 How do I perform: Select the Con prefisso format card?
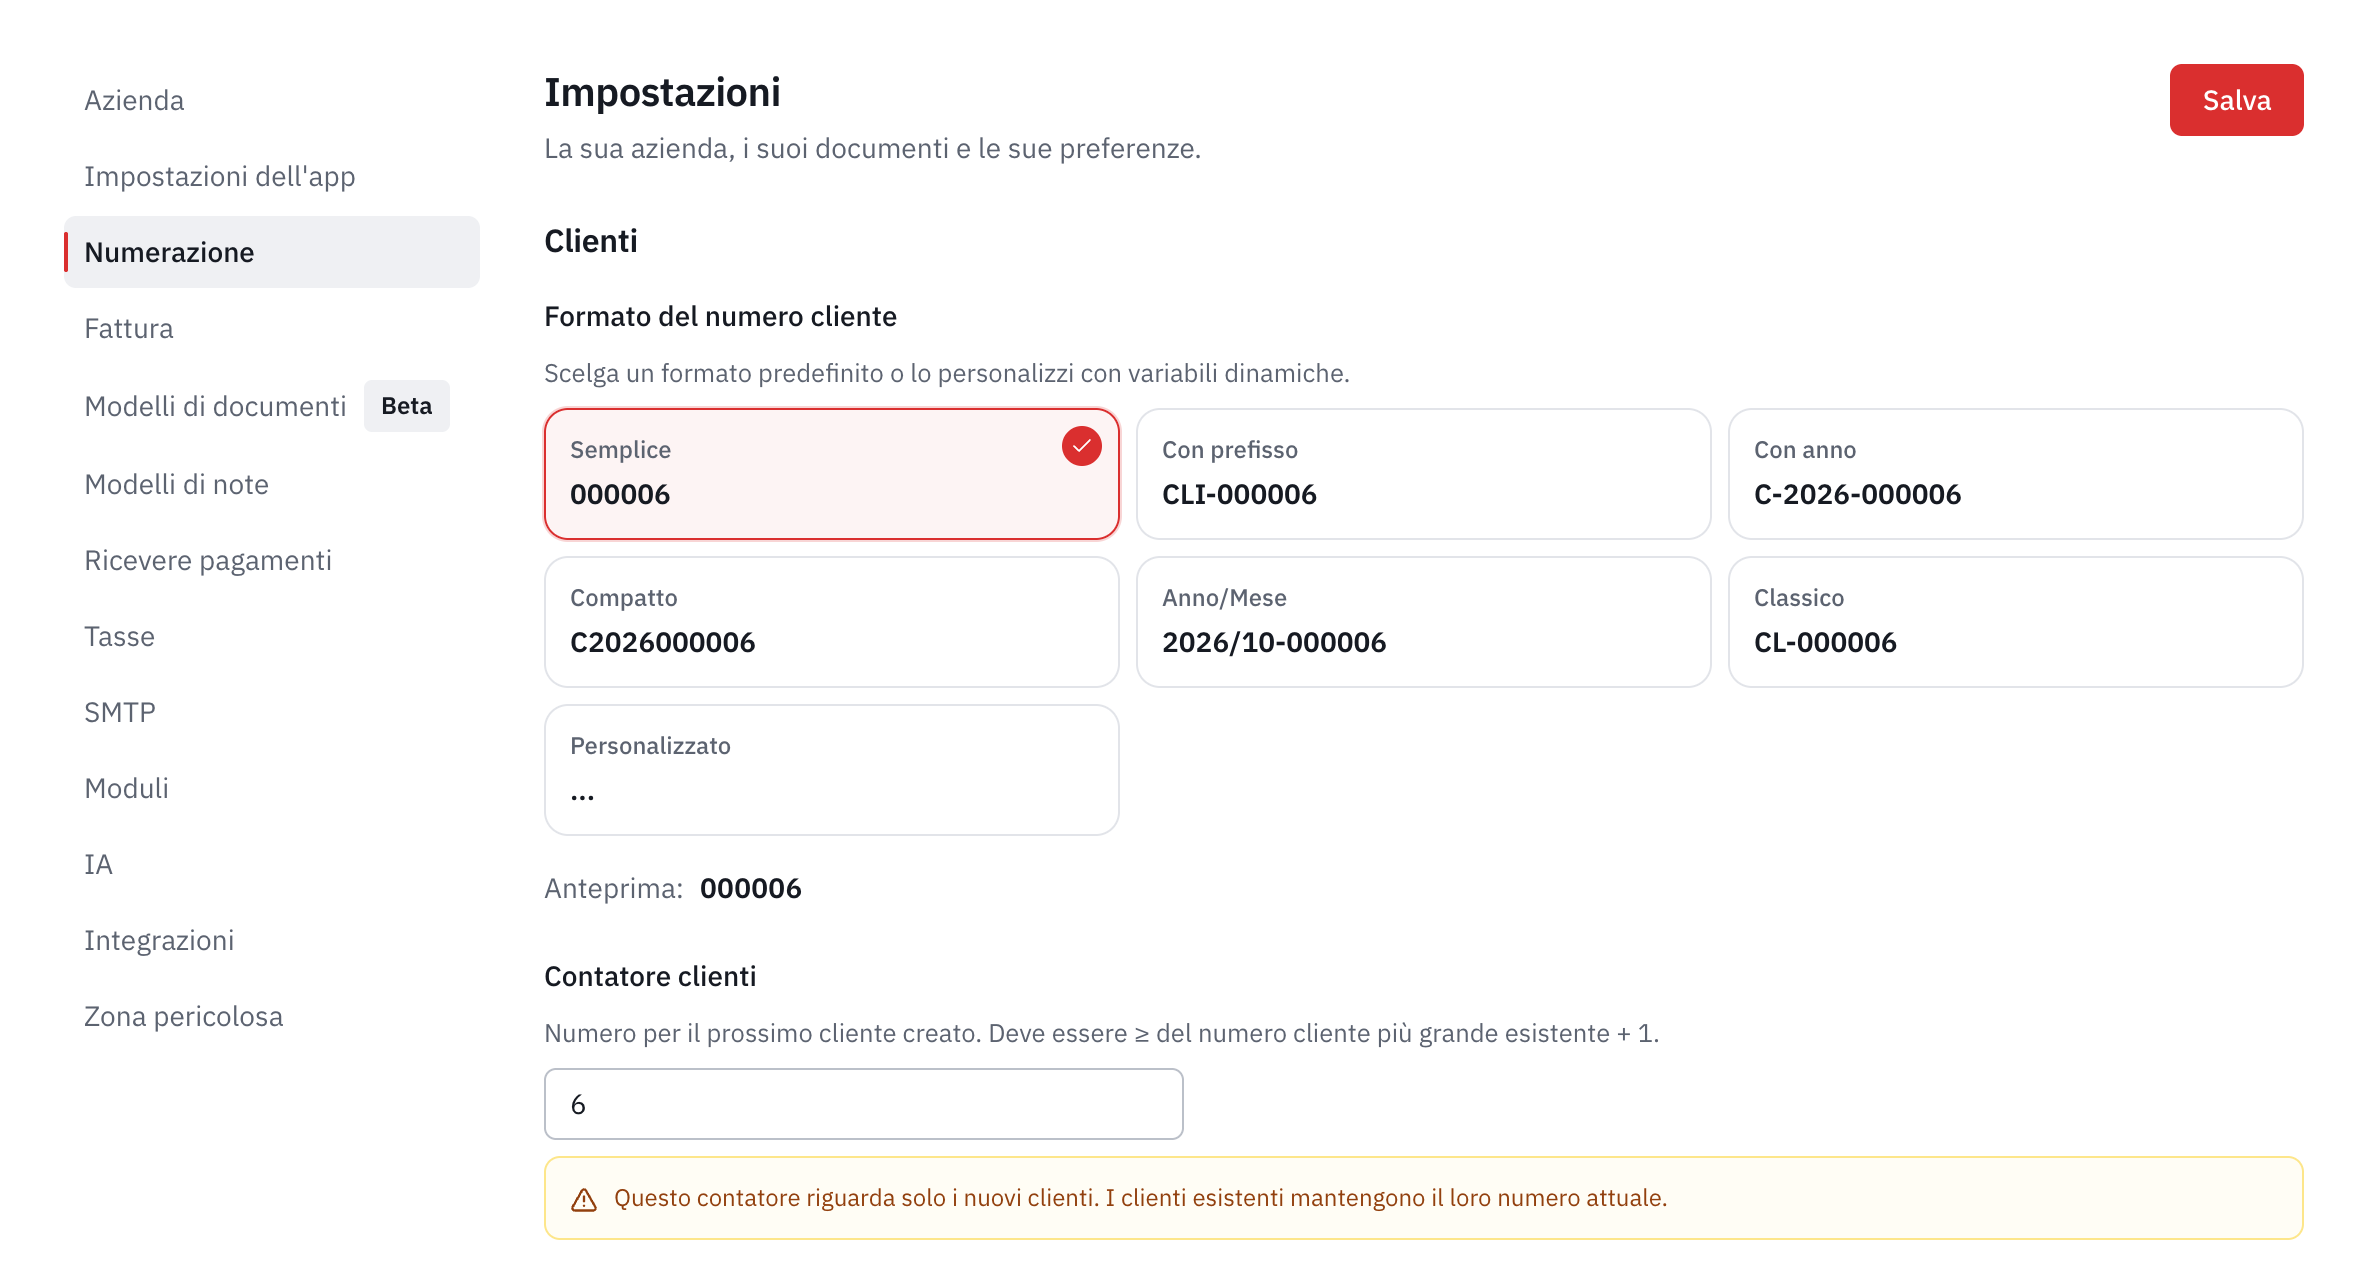point(1423,474)
